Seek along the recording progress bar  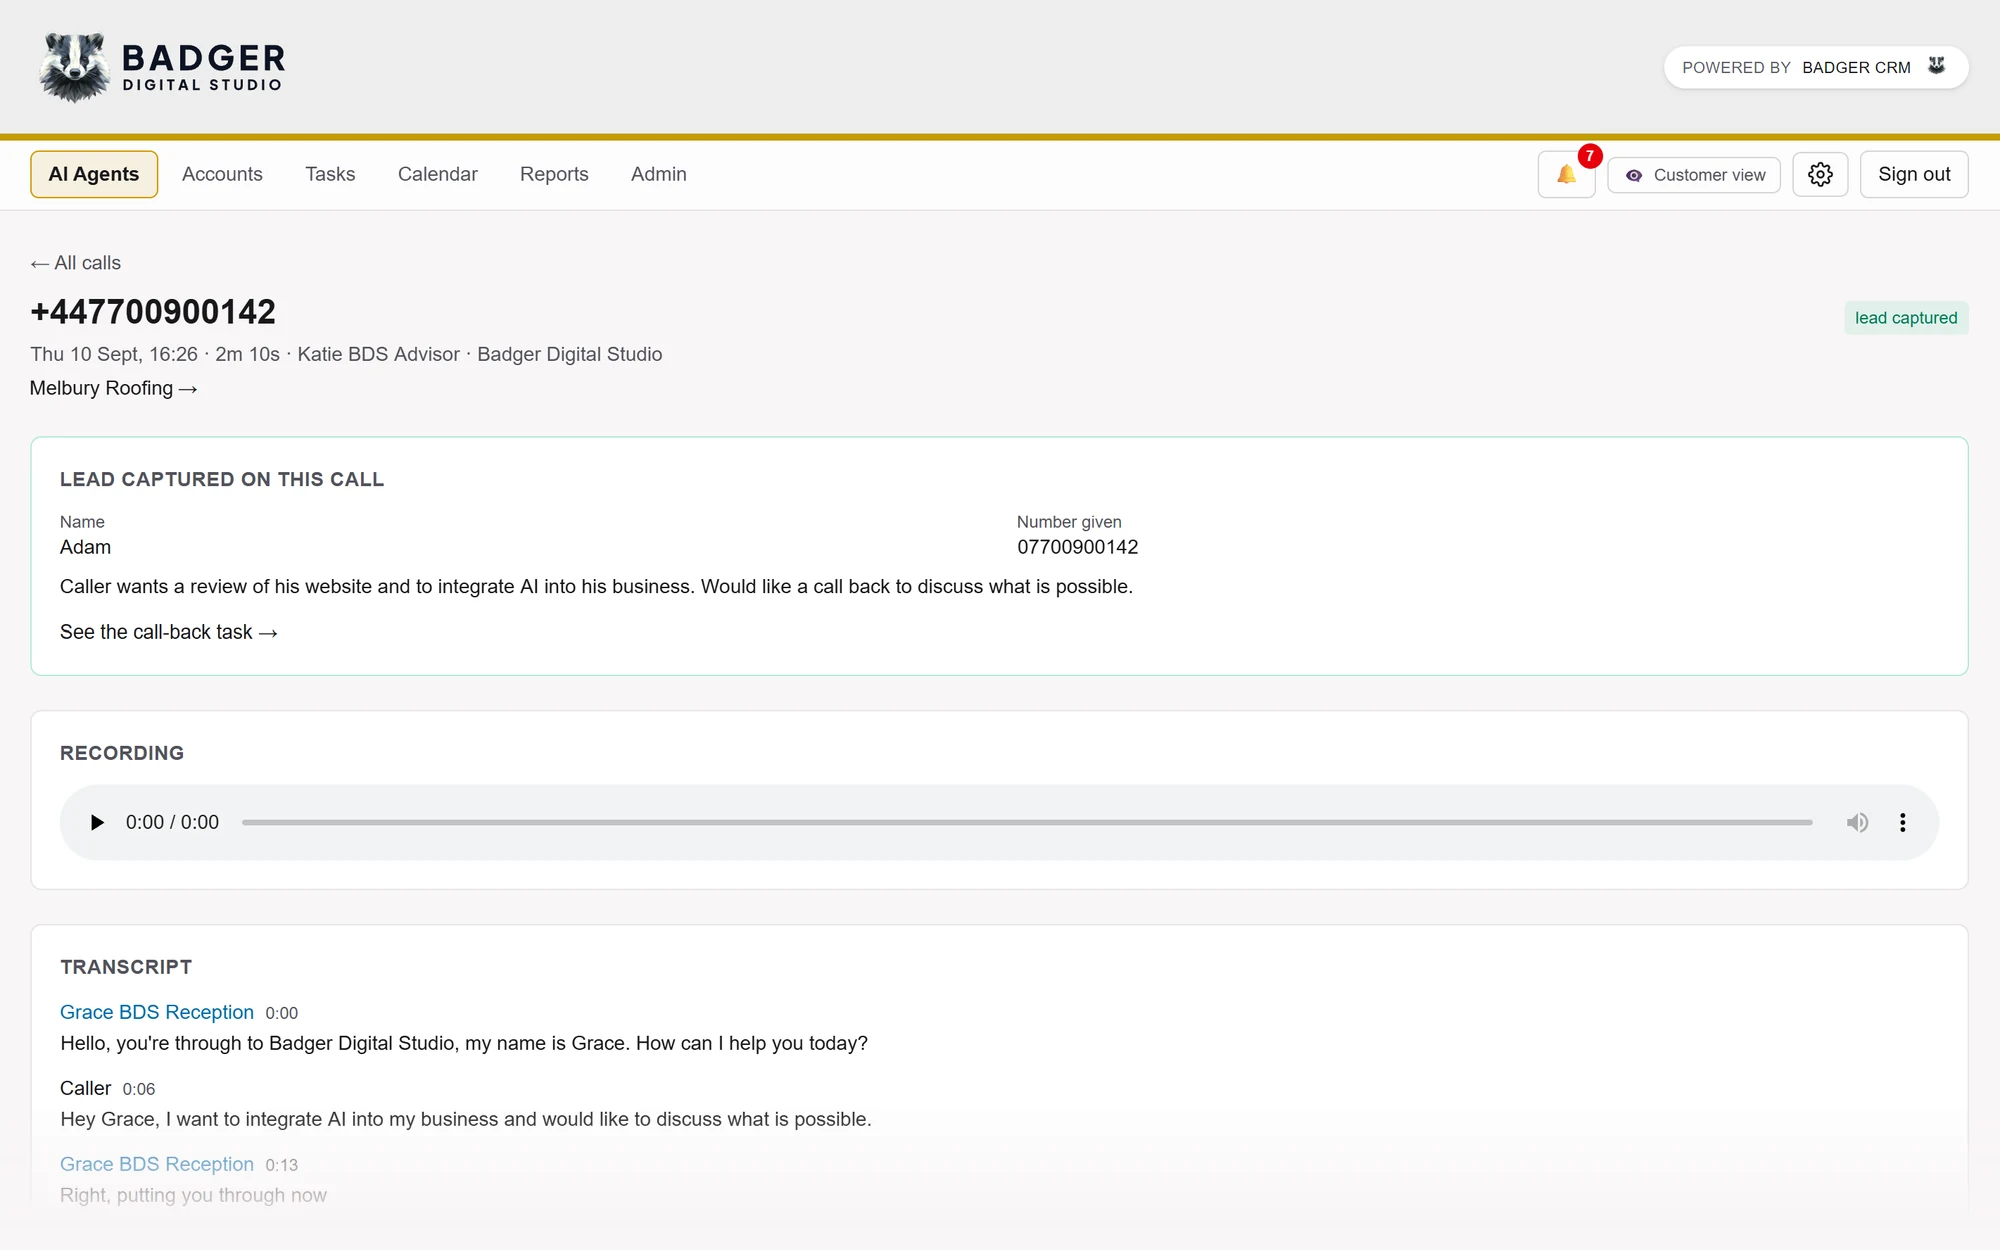[x=1027, y=822]
